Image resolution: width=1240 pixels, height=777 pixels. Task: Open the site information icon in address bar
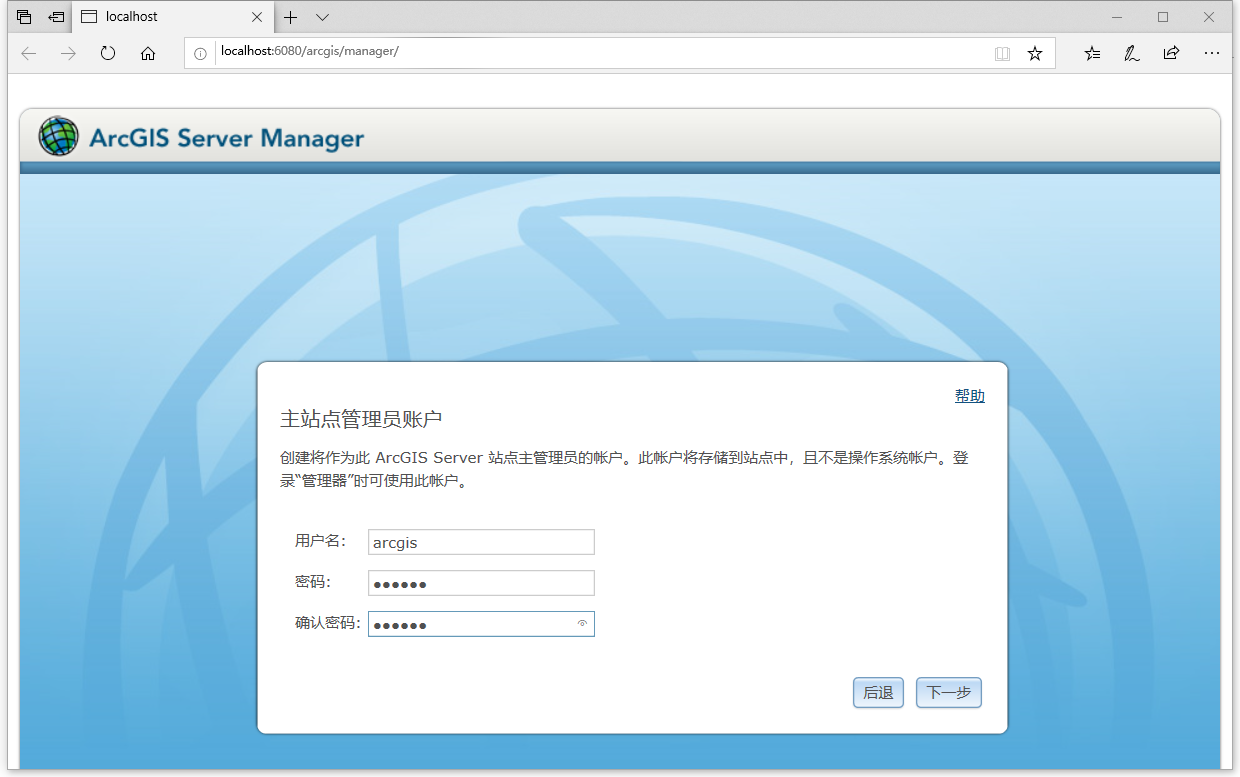[200, 53]
